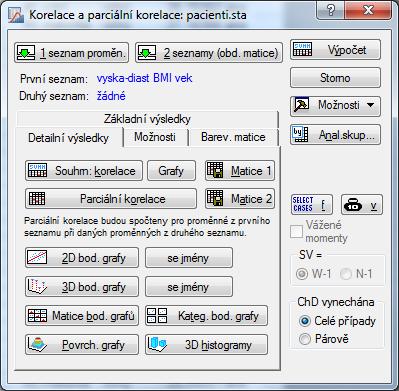The height and width of the screenshot is (391, 399).
Task: Click the scatterplot icon on 2D bod. grafy
Action: coord(37,257)
